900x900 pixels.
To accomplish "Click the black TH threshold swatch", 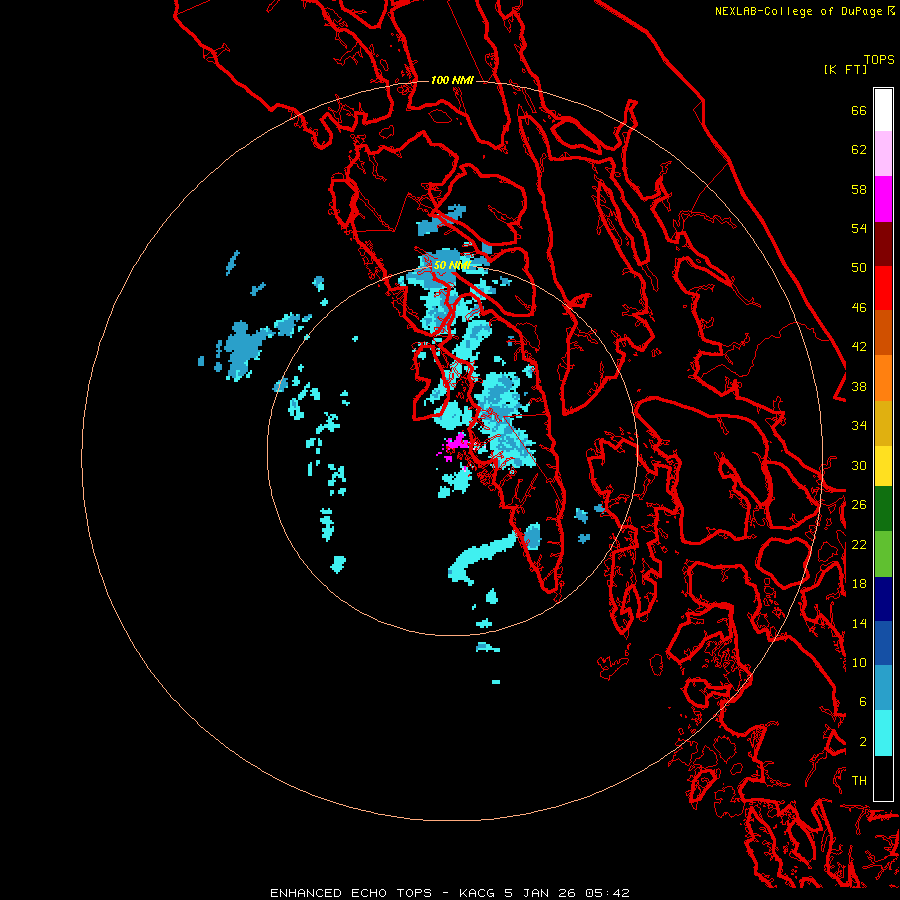I will (x=883, y=778).
